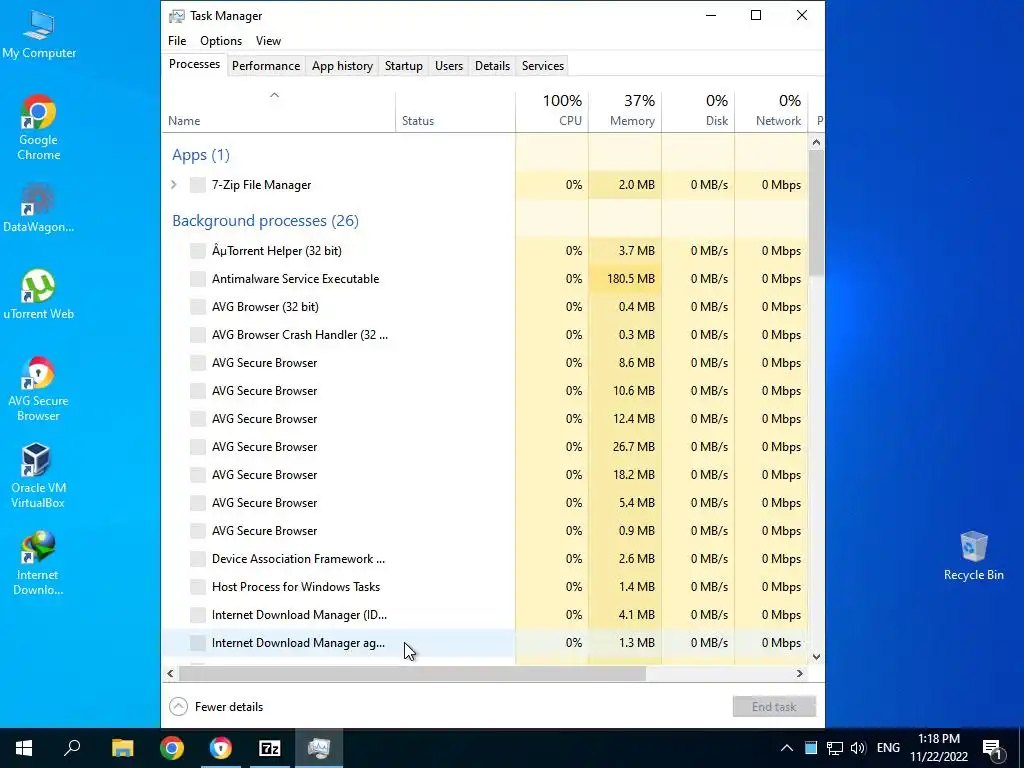Select the AVG Browser (32 bit) process

pyautogui.click(x=485, y=307)
